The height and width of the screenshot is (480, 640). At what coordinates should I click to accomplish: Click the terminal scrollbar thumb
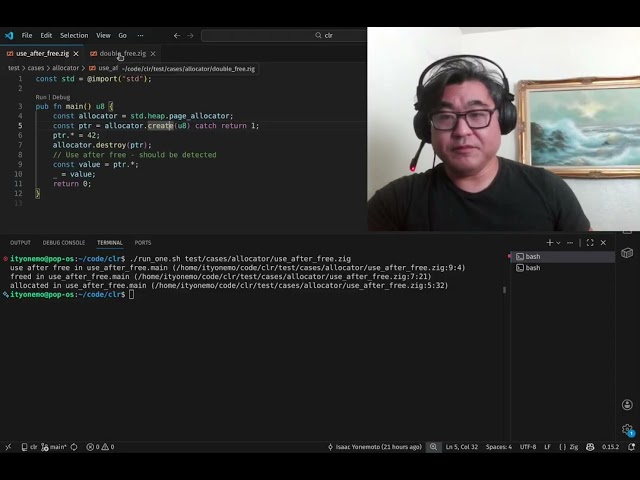click(504, 290)
